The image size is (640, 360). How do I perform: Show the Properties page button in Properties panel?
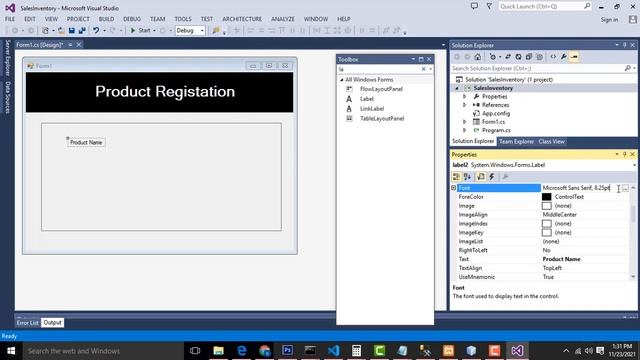pos(481,176)
